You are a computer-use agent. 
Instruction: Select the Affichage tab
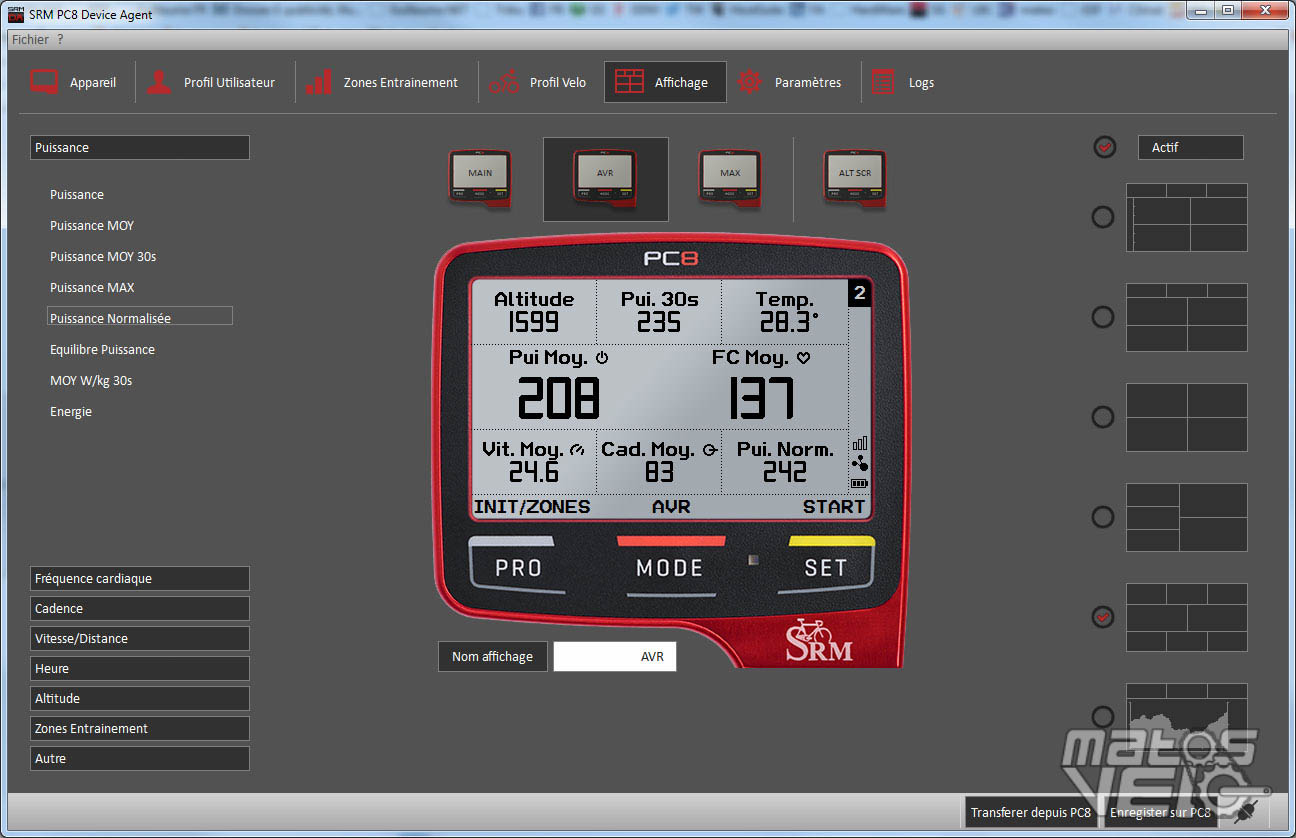665,82
